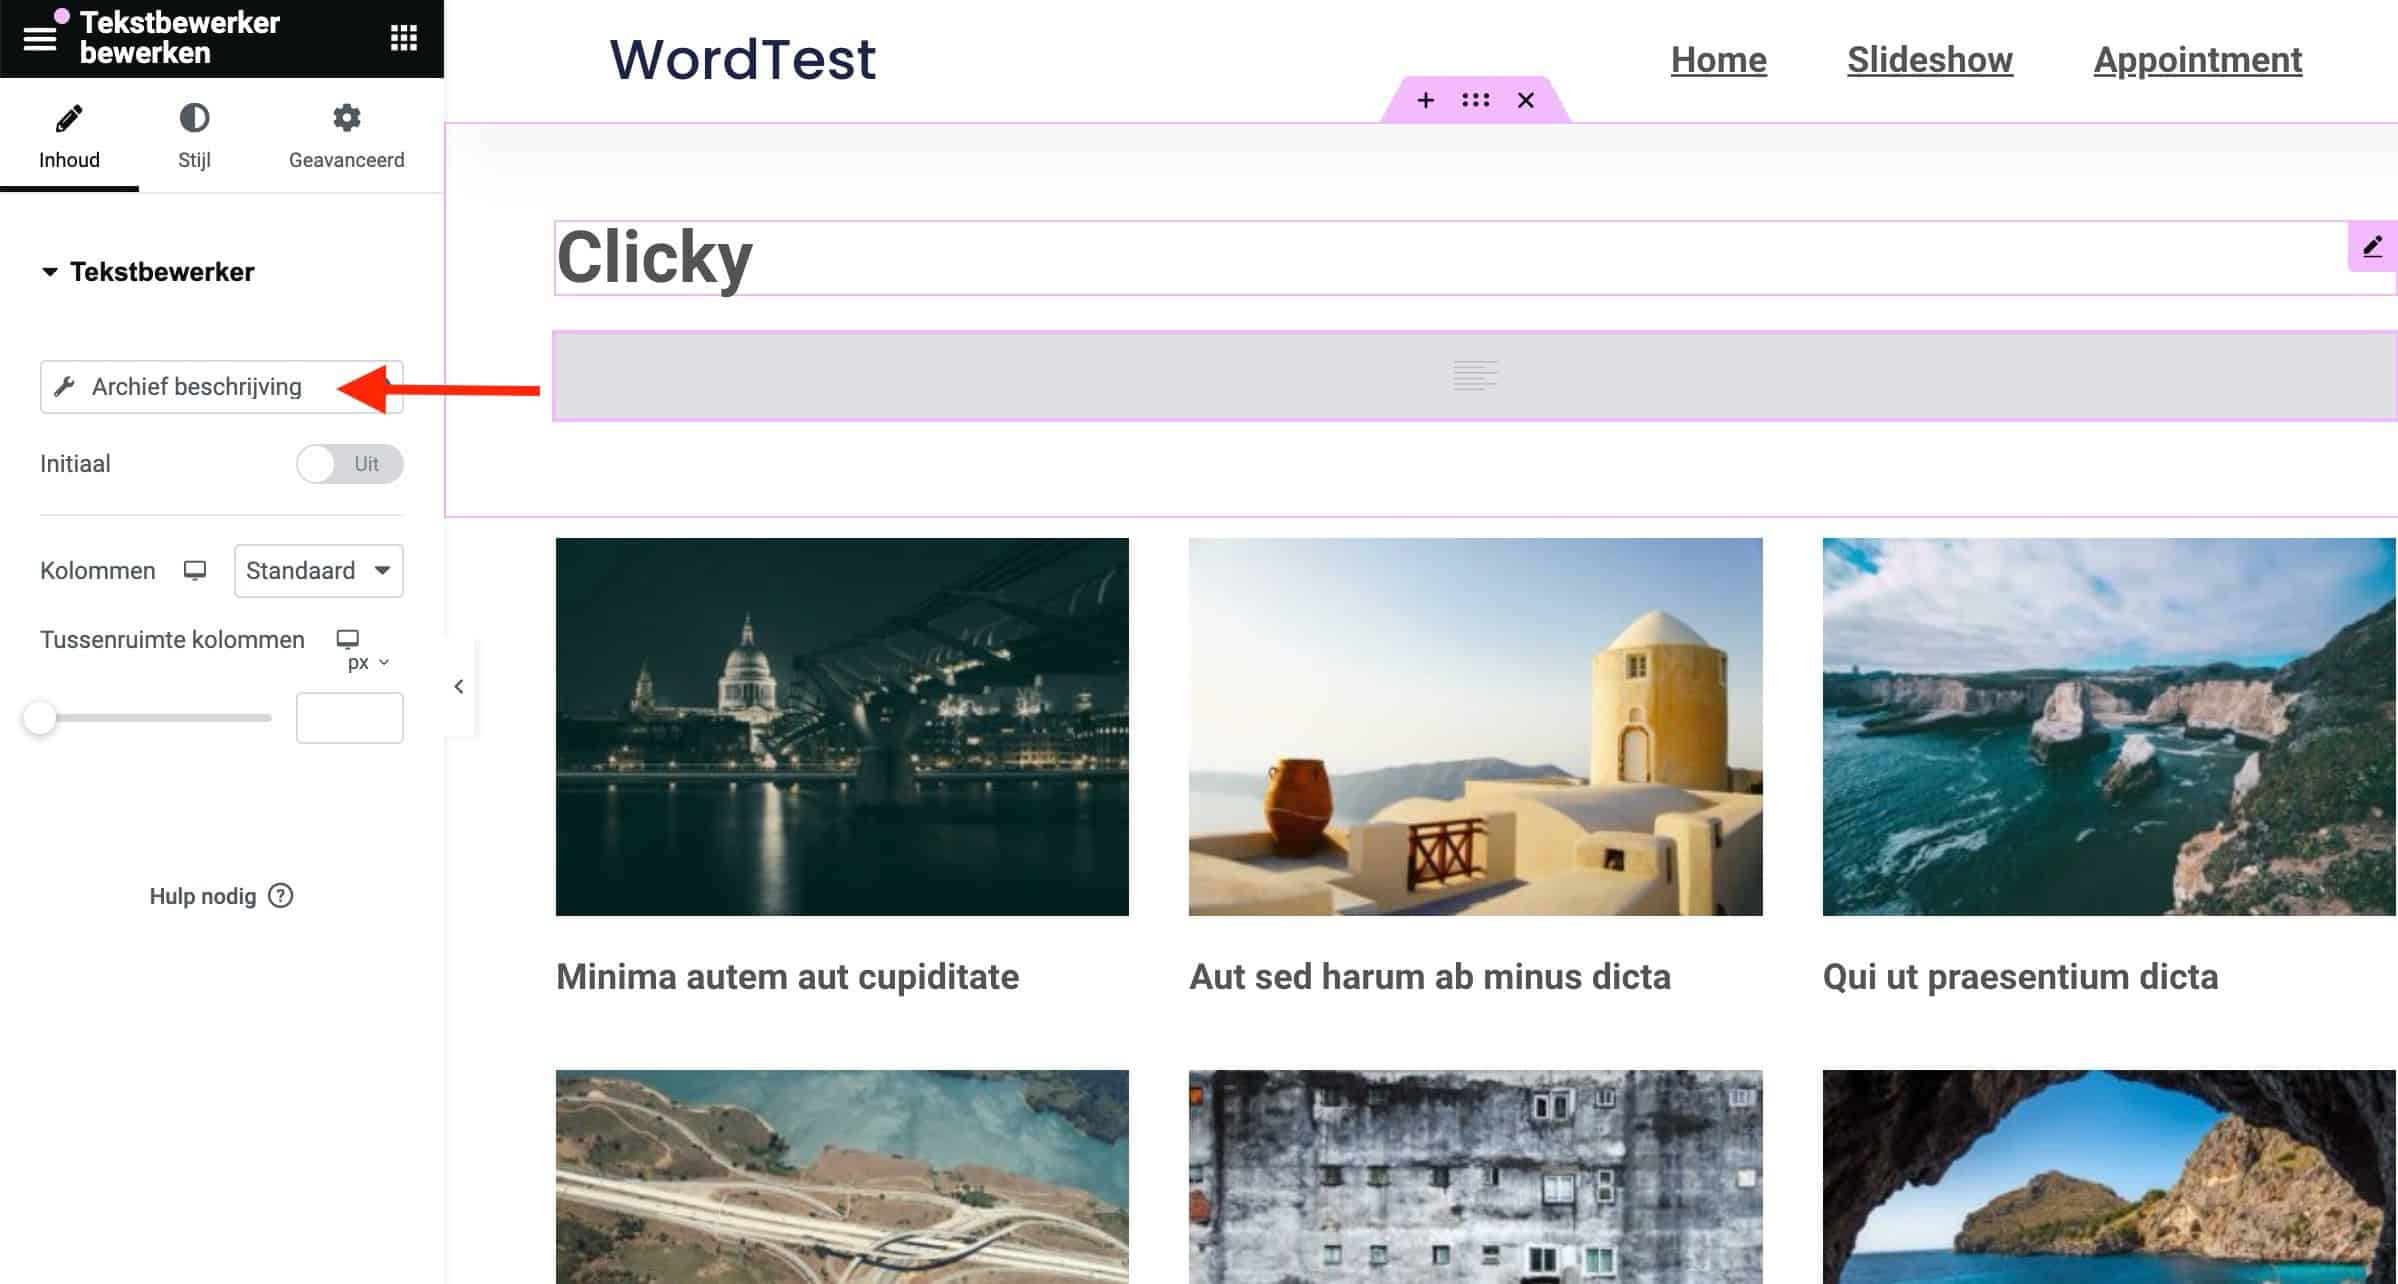The image size is (2398, 1284).
Task: Click the Geavanceerd tab icon
Action: coord(344,117)
